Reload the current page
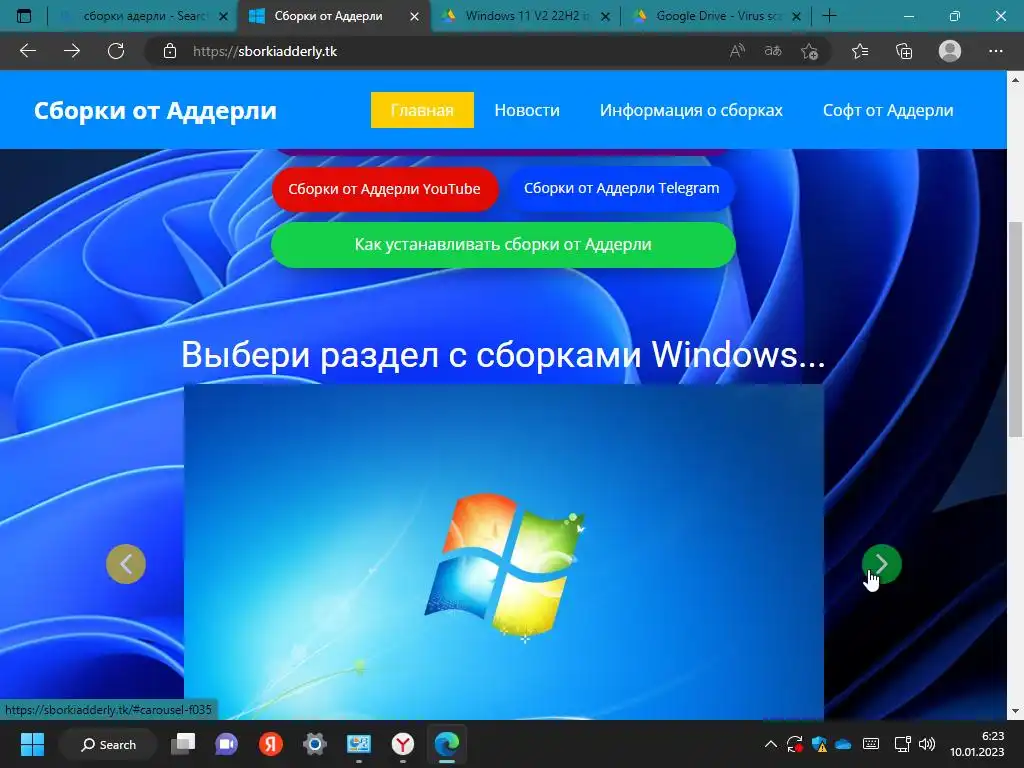This screenshot has width=1024, height=768. point(116,51)
